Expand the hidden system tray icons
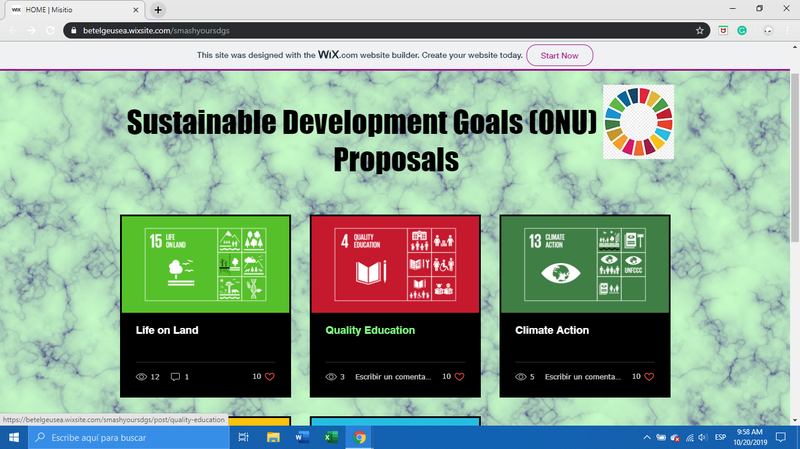This screenshot has height=449, width=800. tap(647, 438)
